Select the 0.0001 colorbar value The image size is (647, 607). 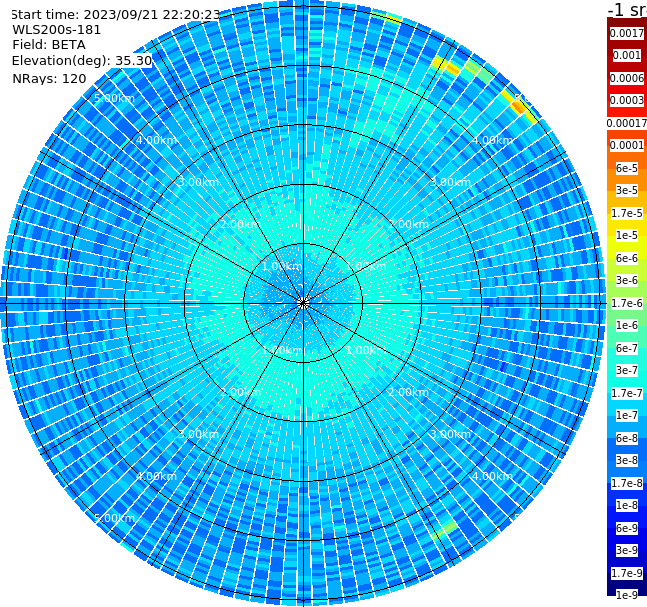[627, 145]
